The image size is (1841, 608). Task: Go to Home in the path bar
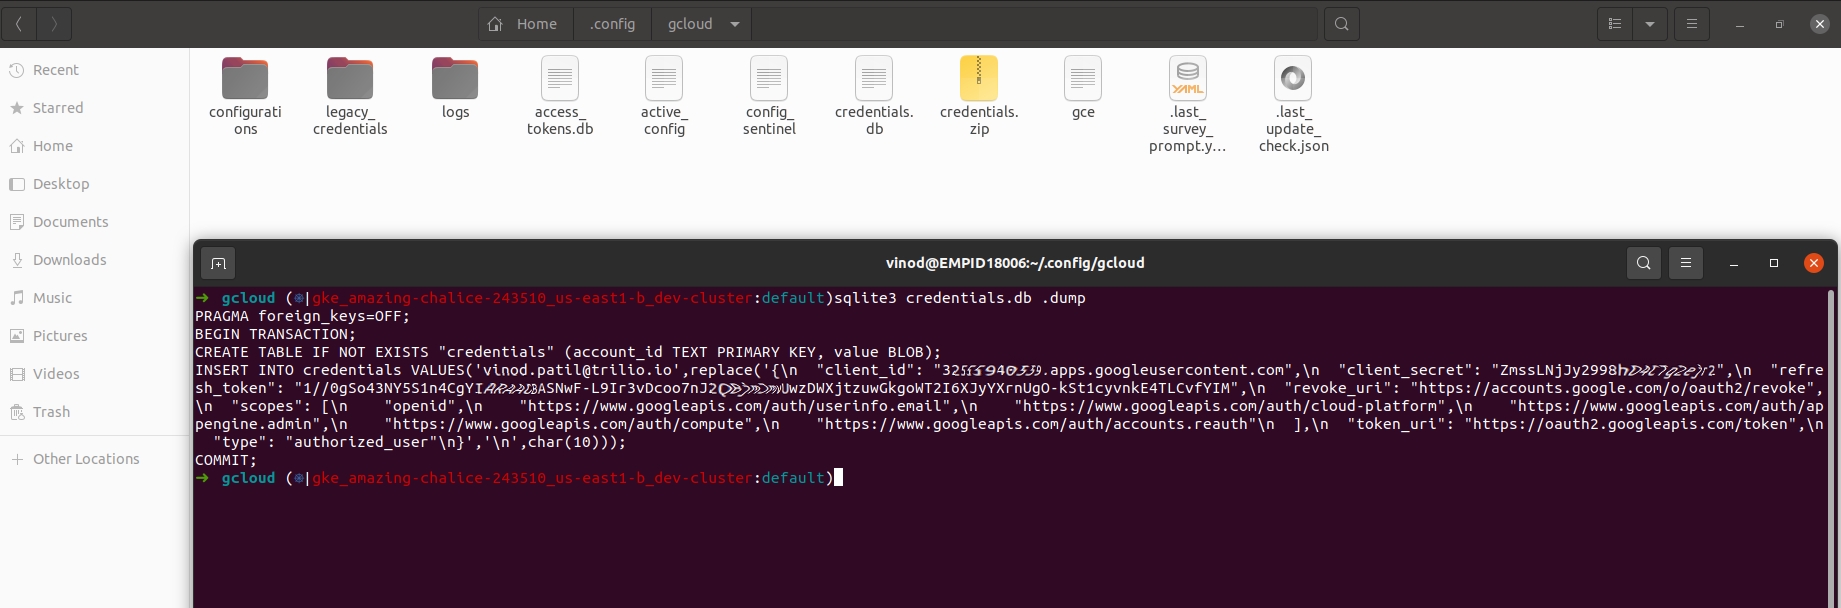click(523, 24)
